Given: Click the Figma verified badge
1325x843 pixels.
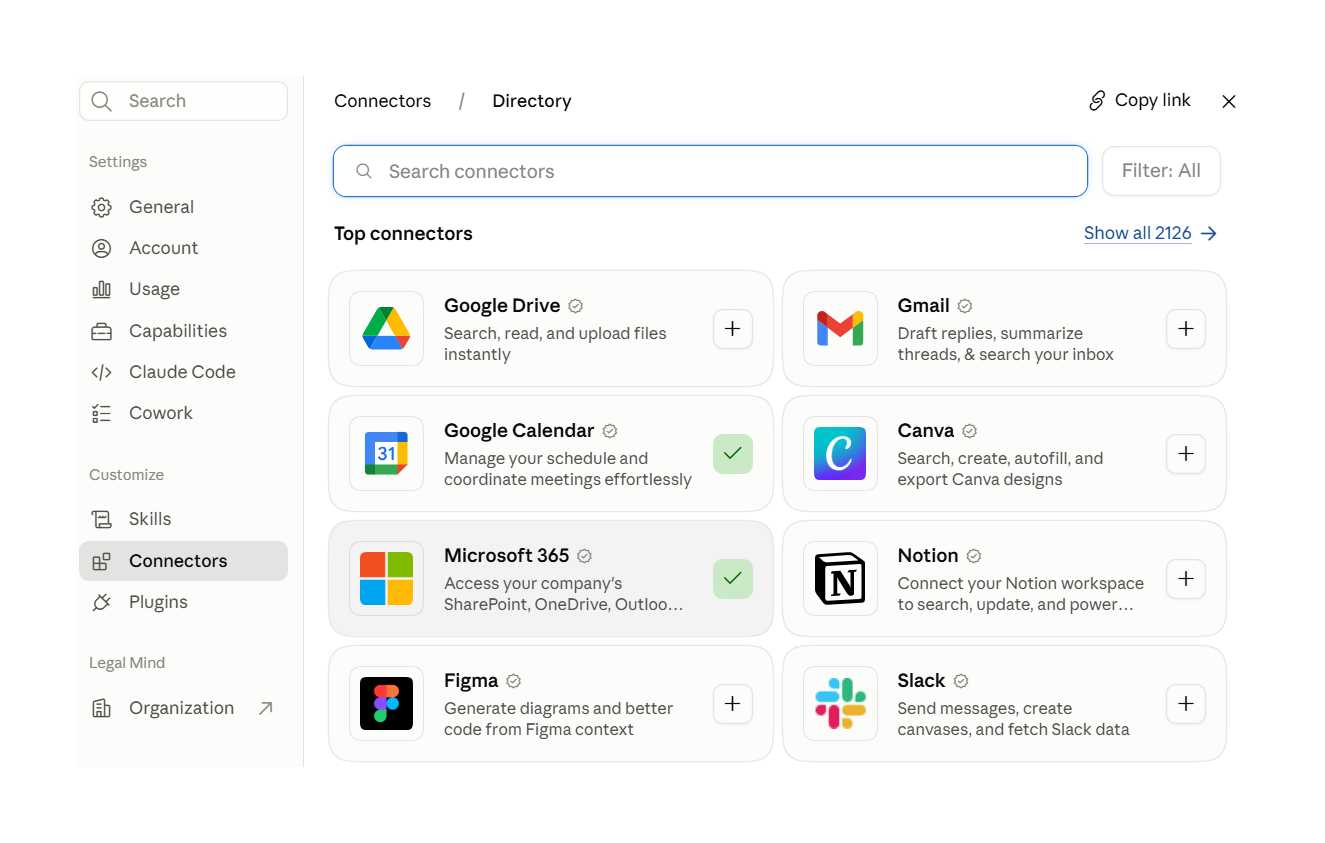Looking at the screenshot, I should coord(514,681).
